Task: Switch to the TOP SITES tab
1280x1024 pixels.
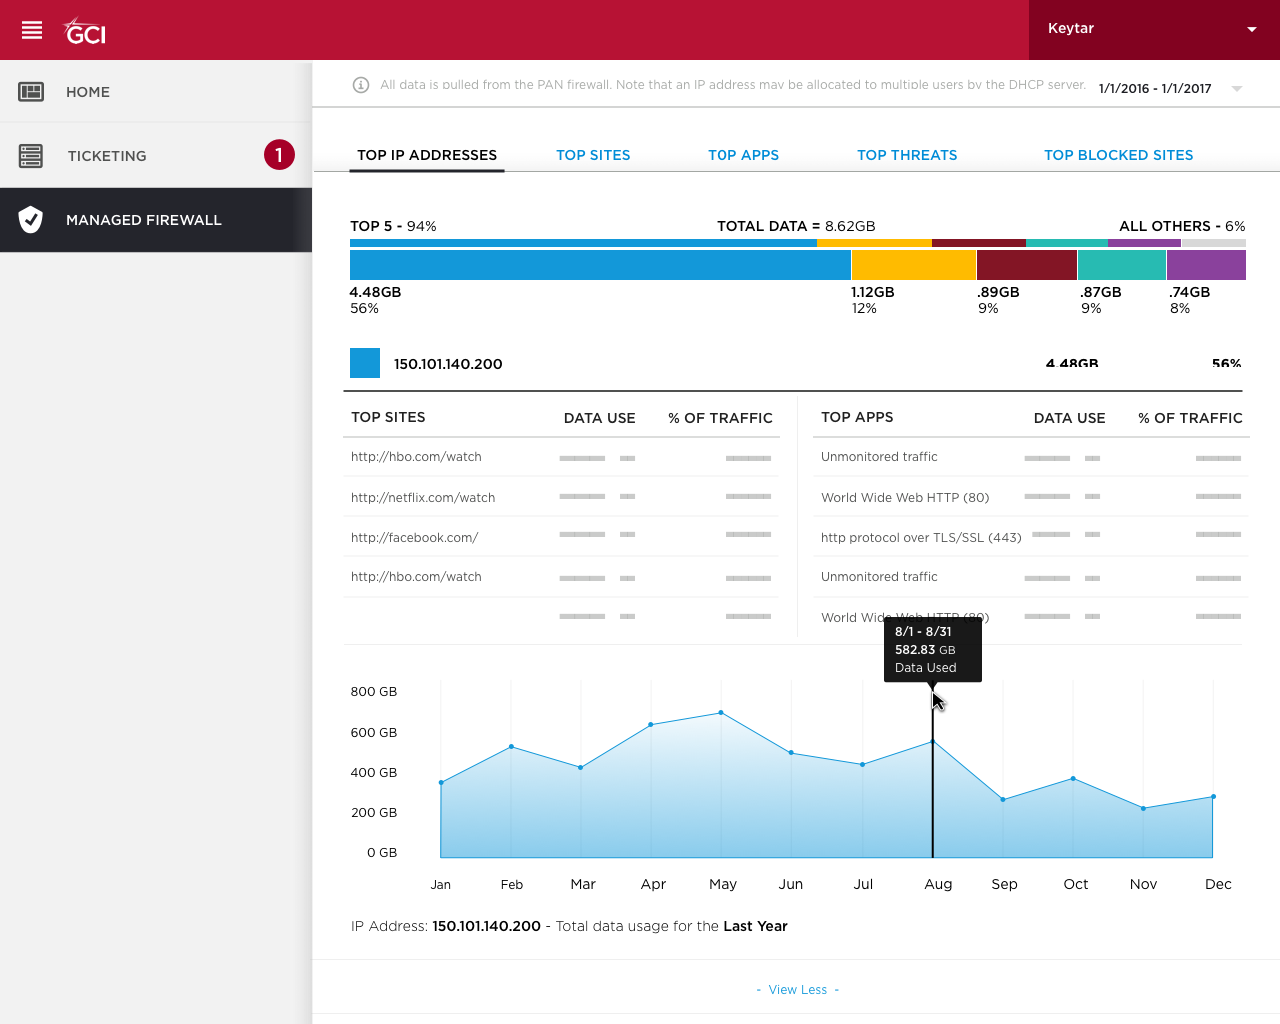Action: click(593, 155)
